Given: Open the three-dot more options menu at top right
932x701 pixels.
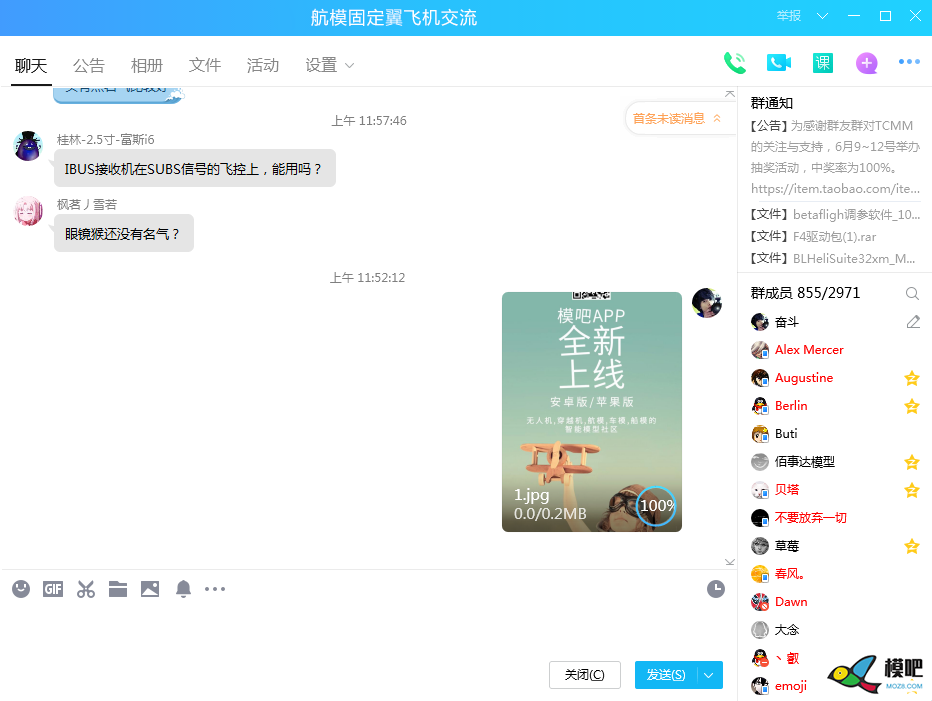Looking at the screenshot, I should [909, 62].
